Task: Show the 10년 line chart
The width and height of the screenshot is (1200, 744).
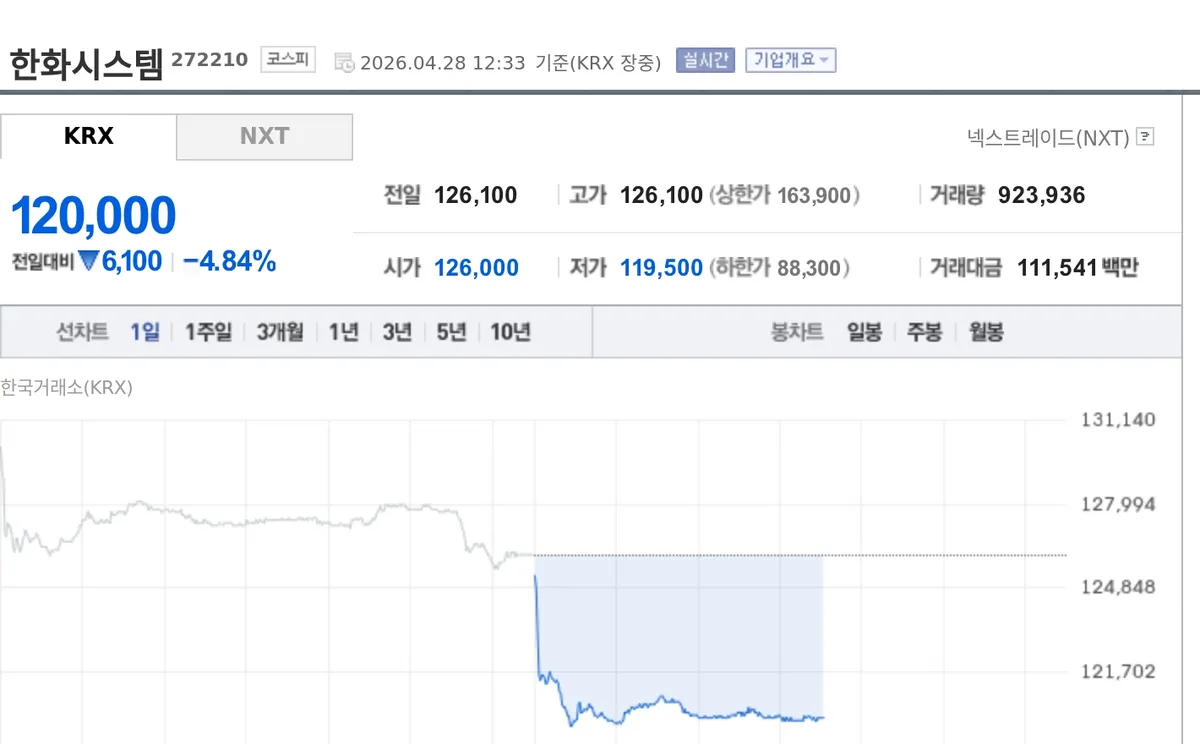Action: [x=510, y=332]
